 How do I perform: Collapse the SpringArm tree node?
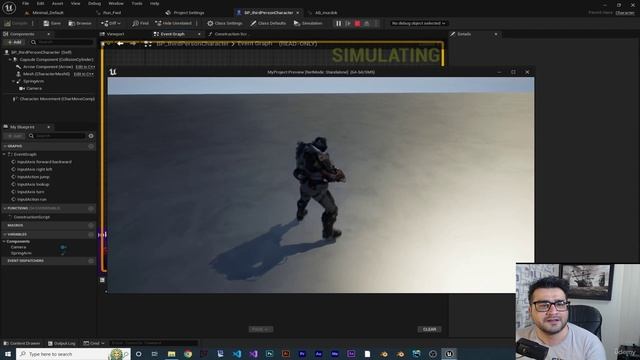click(x=13, y=81)
